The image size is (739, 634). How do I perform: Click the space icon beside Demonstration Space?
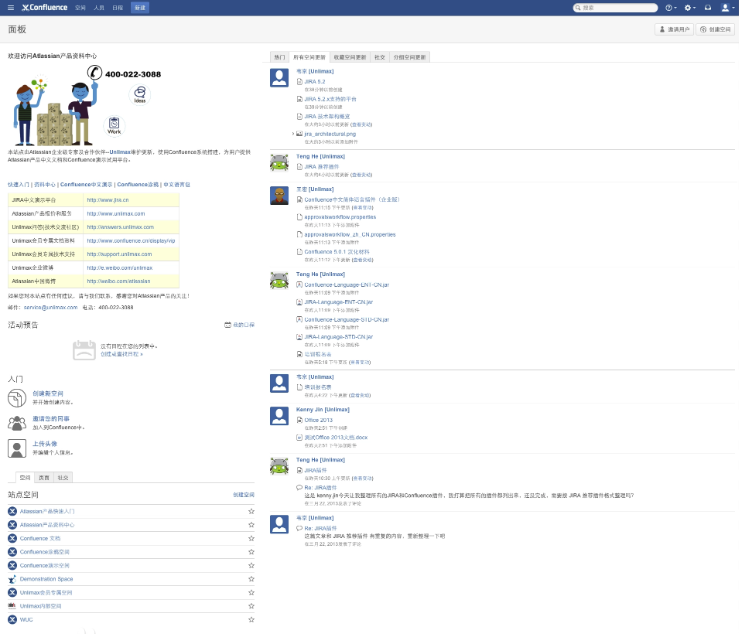point(12,579)
